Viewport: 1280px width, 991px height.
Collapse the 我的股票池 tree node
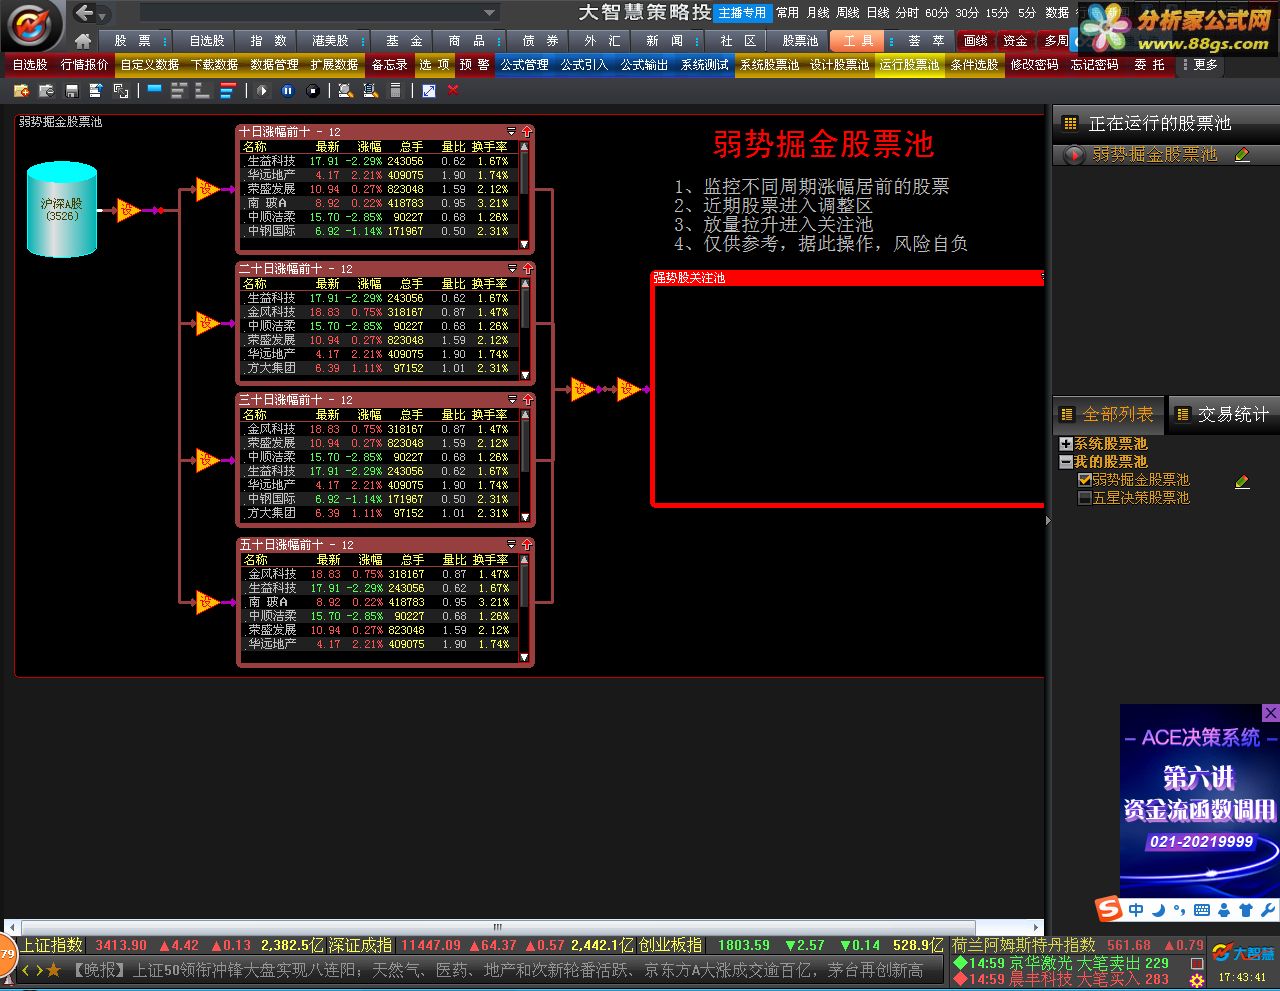tap(1066, 462)
